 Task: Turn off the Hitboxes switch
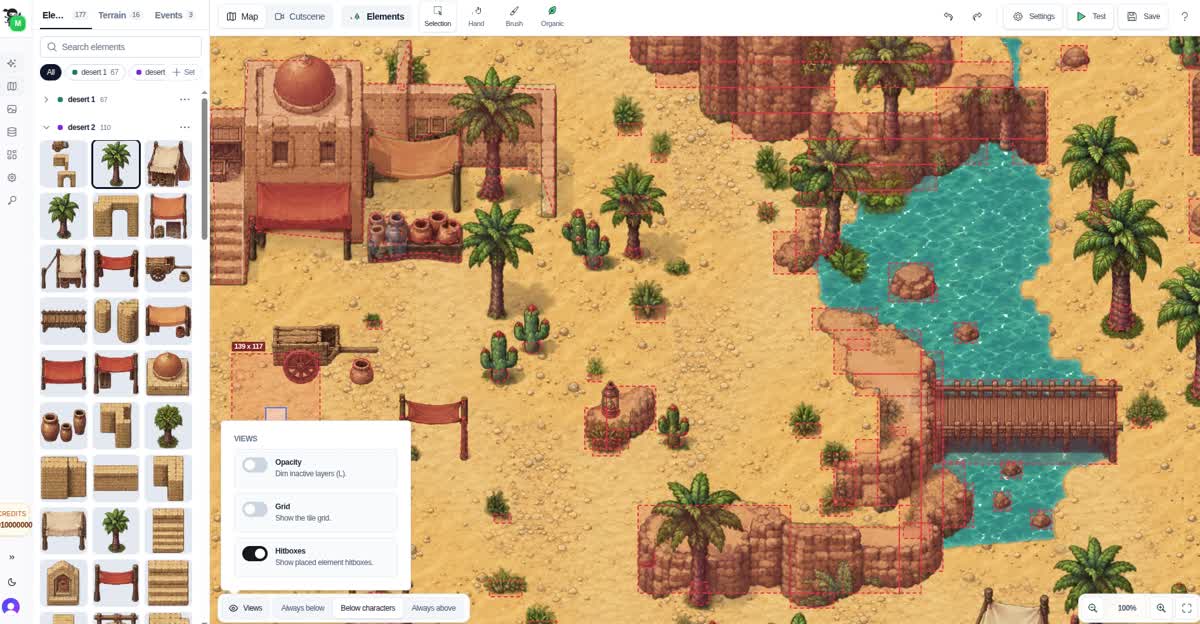[255, 553]
